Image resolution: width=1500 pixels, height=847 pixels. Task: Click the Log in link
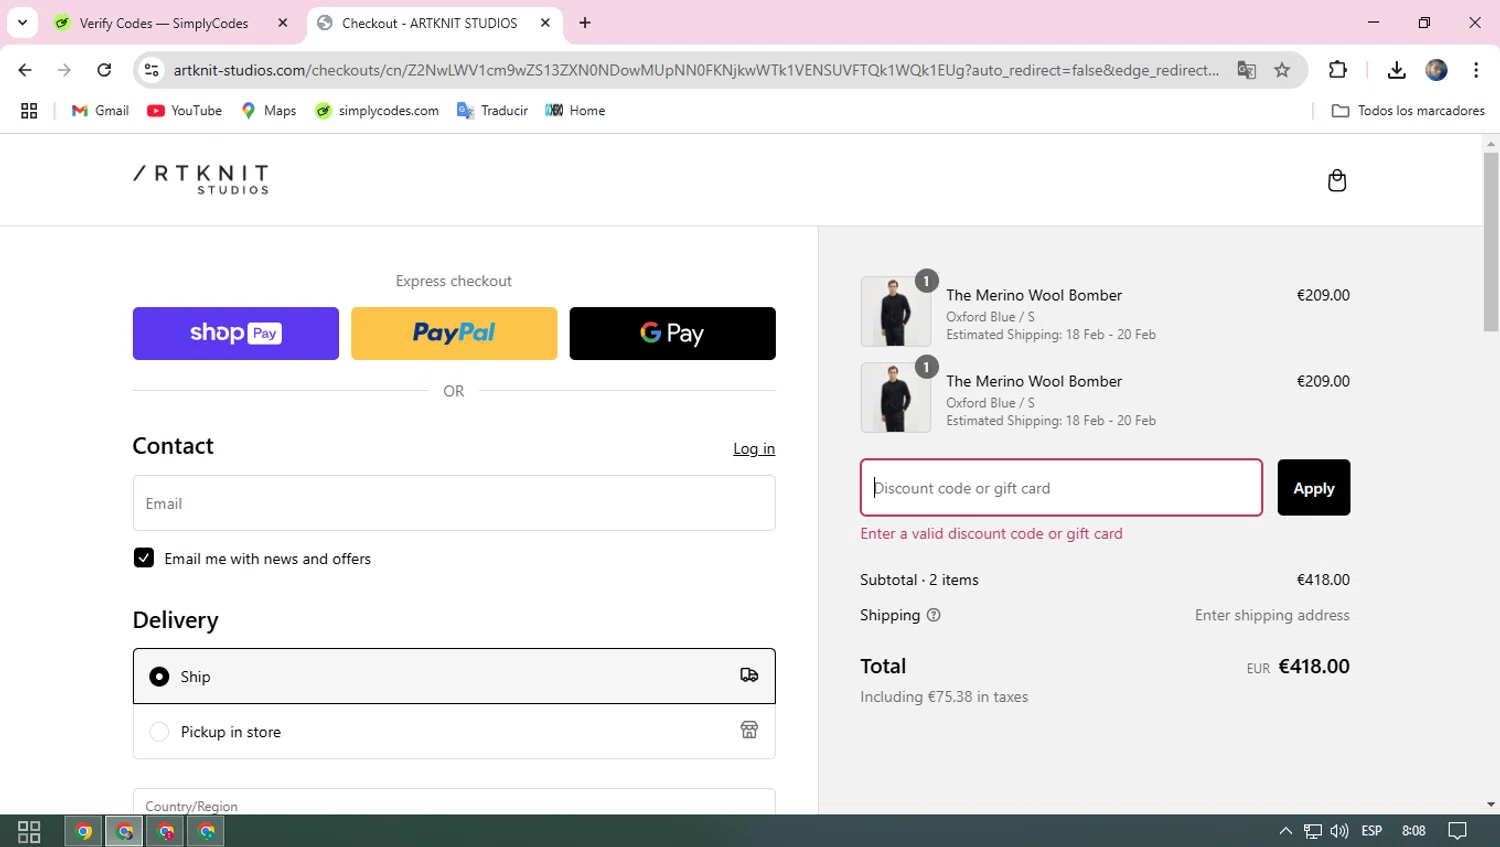(754, 449)
